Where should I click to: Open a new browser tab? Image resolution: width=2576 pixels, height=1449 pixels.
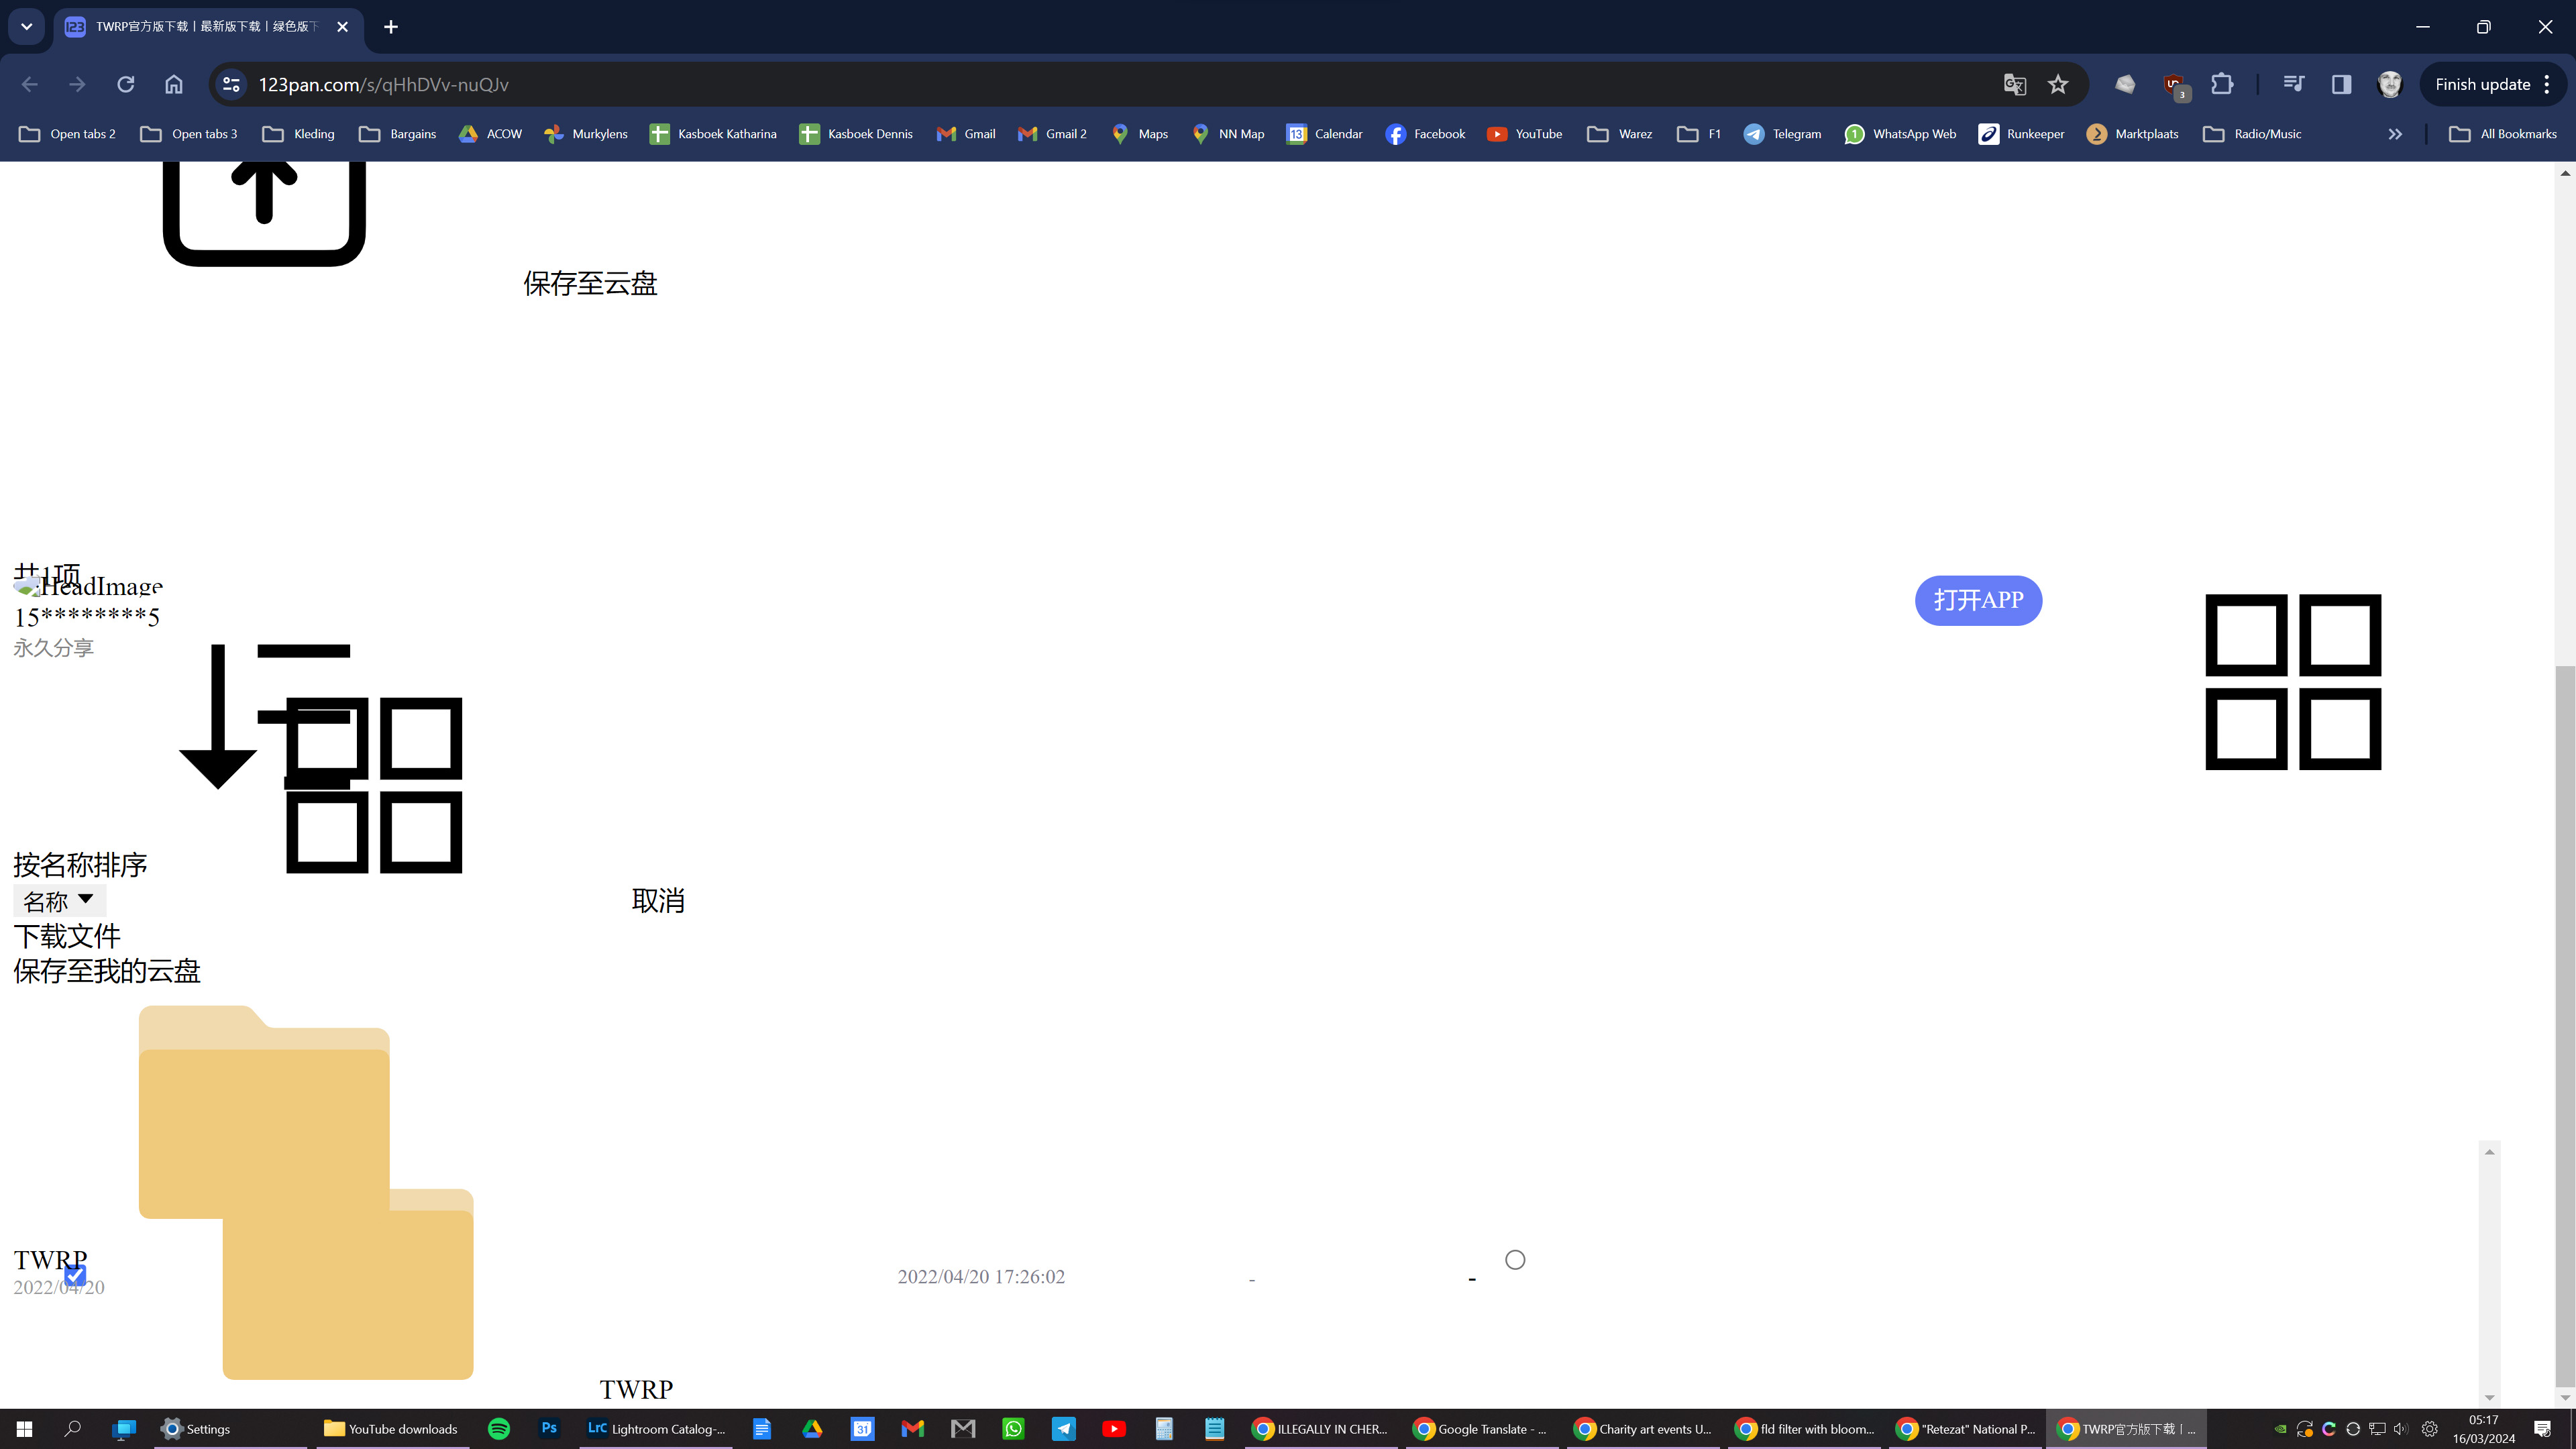391,27
